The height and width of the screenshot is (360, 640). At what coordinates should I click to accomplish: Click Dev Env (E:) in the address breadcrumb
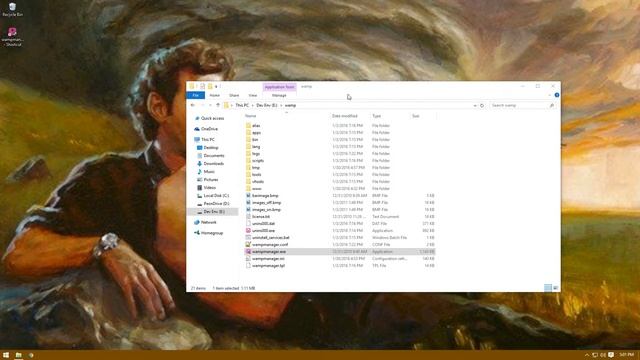coord(267,105)
